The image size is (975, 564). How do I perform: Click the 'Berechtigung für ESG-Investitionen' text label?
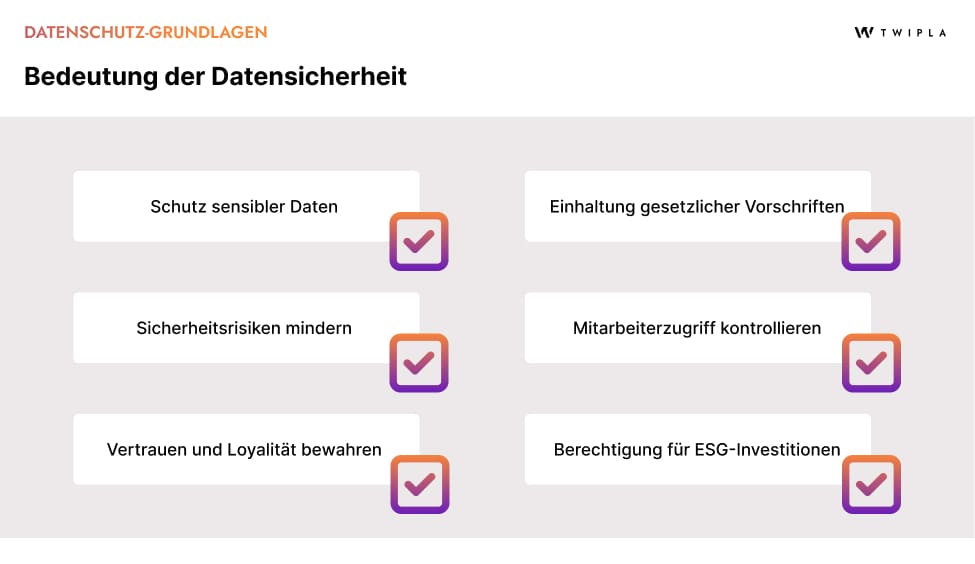(x=697, y=449)
